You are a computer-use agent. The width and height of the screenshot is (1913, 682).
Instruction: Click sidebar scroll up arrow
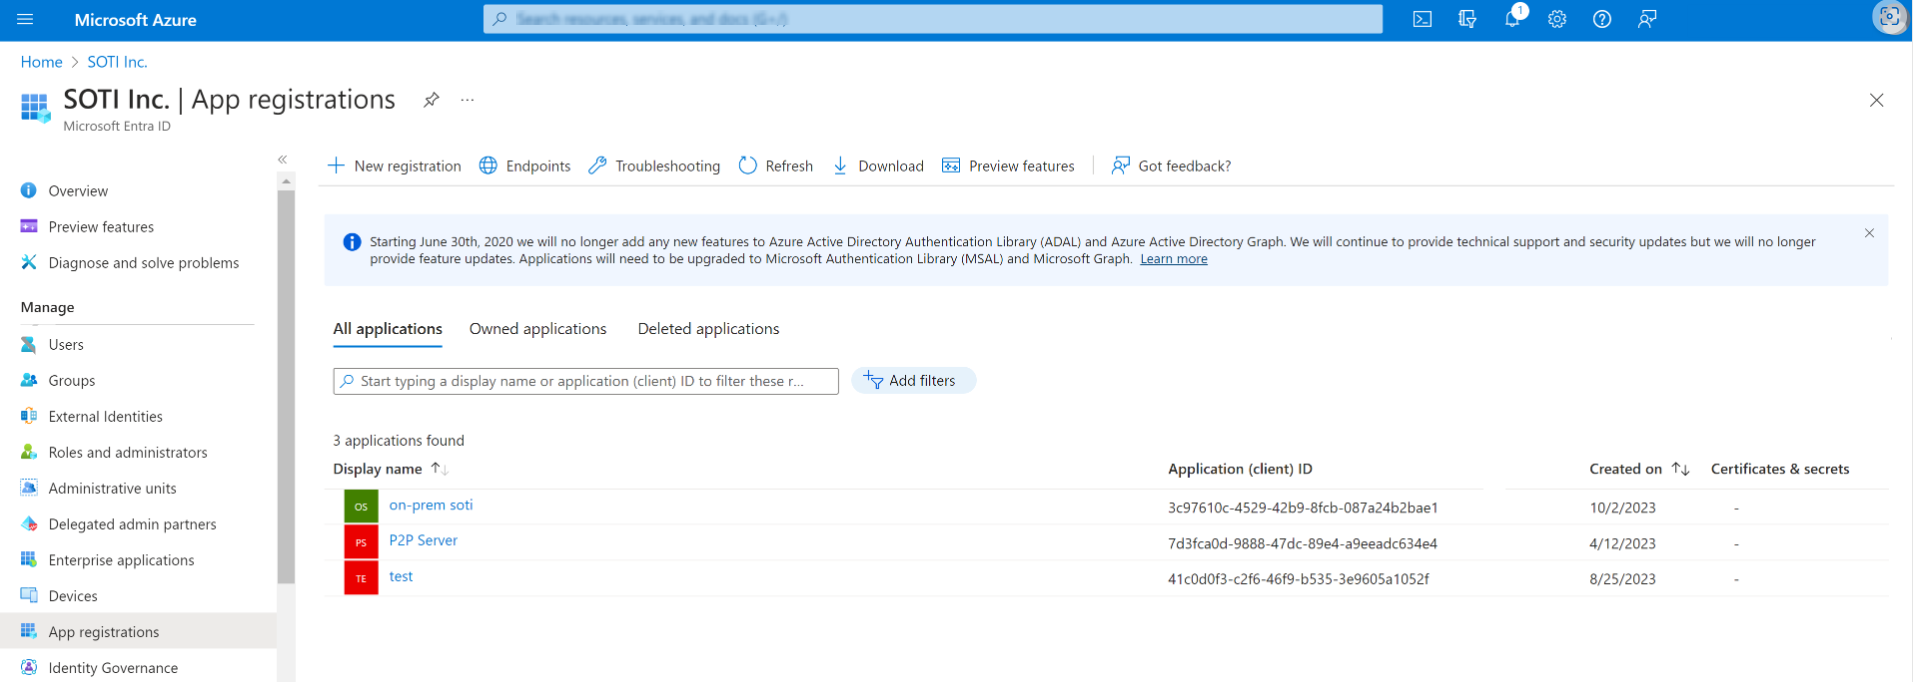pos(286,181)
